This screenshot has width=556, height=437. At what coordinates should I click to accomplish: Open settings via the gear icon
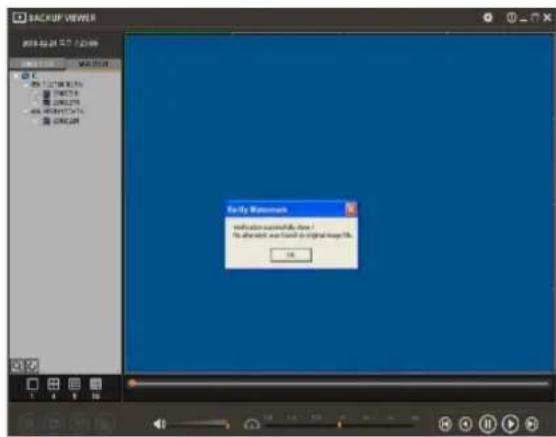[488, 17]
